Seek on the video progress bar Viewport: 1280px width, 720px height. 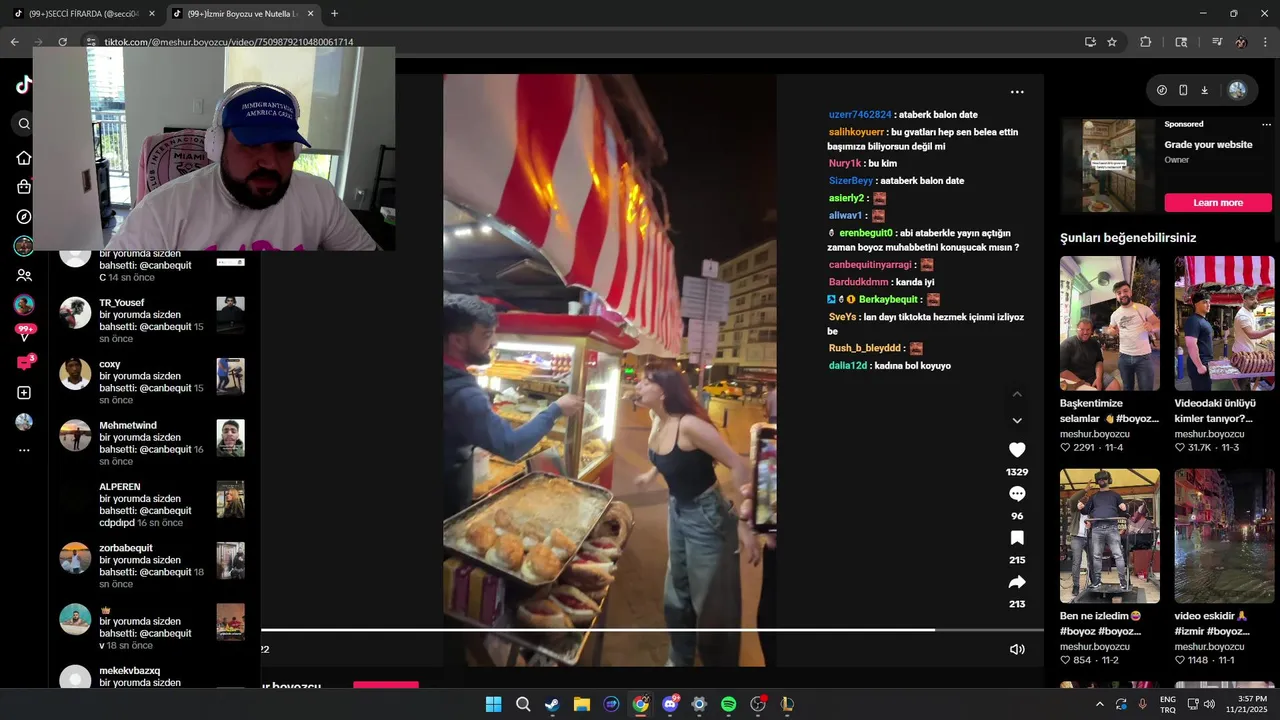click(x=652, y=630)
